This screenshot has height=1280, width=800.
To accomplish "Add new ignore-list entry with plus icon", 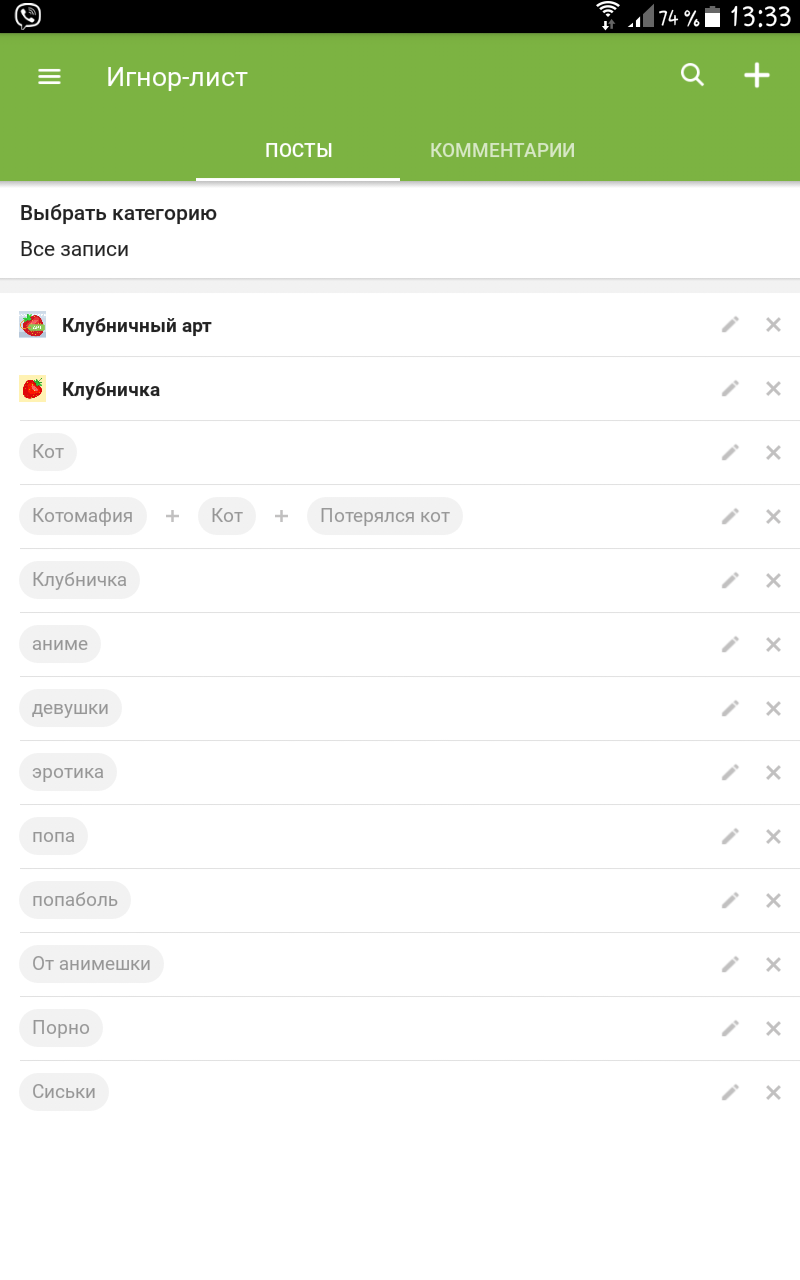I will pyautogui.click(x=757, y=75).
